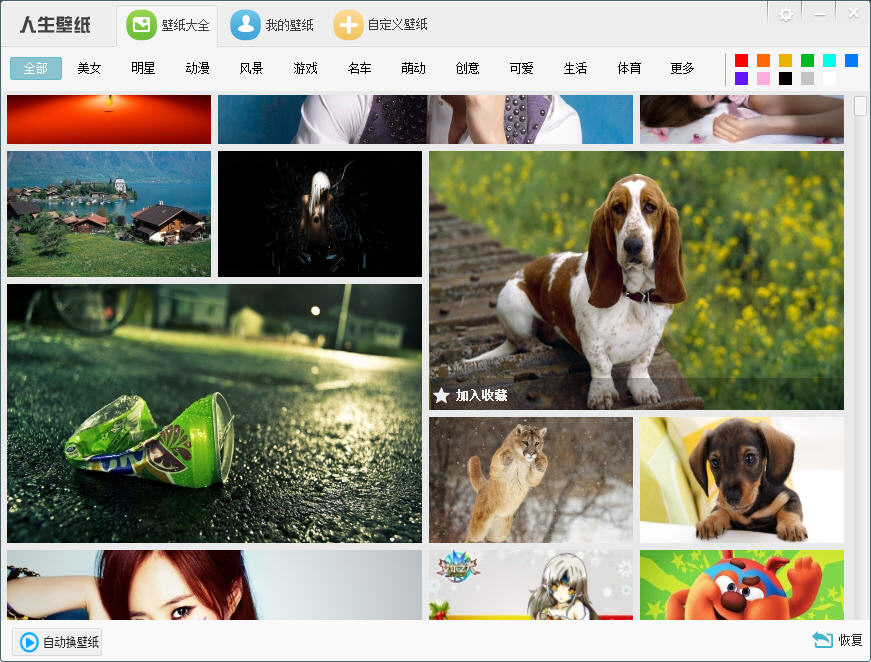The height and width of the screenshot is (662, 871).
Task: Filter by black color swatch
Action: click(x=785, y=78)
